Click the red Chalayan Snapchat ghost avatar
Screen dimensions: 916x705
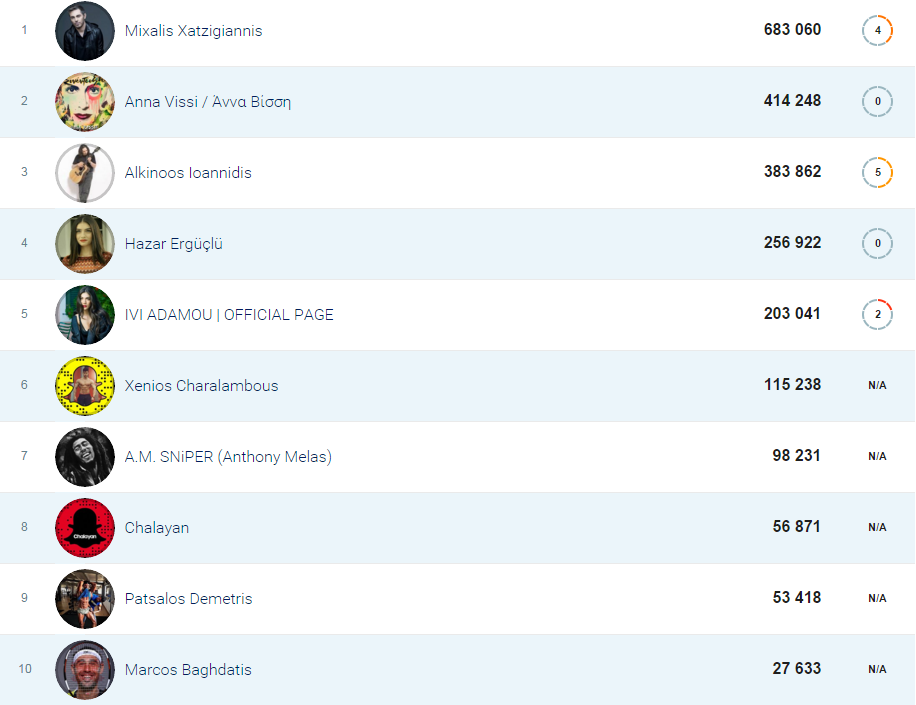coord(85,527)
